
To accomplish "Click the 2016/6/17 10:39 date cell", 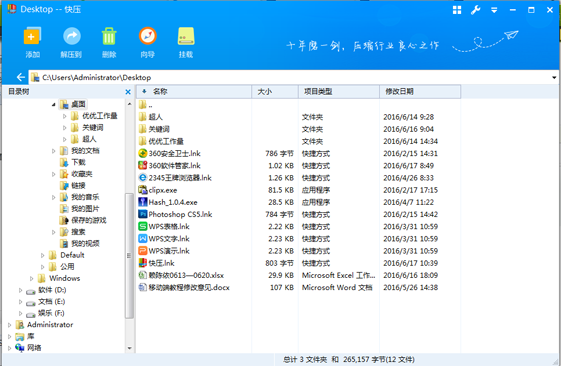I will (410, 263).
